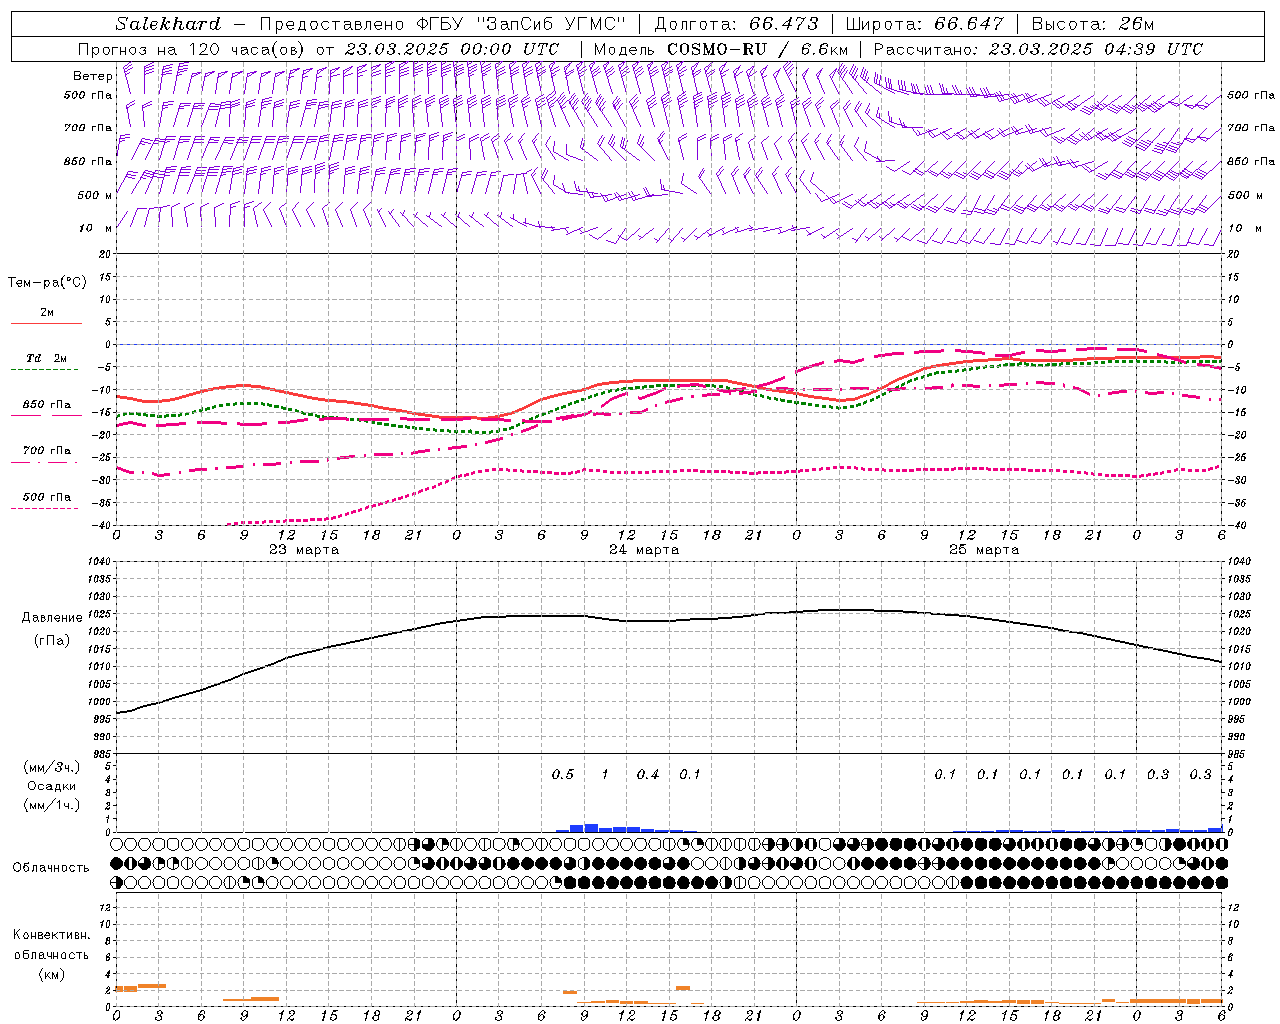Click the 700 гПа temperature legend label

(47, 451)
